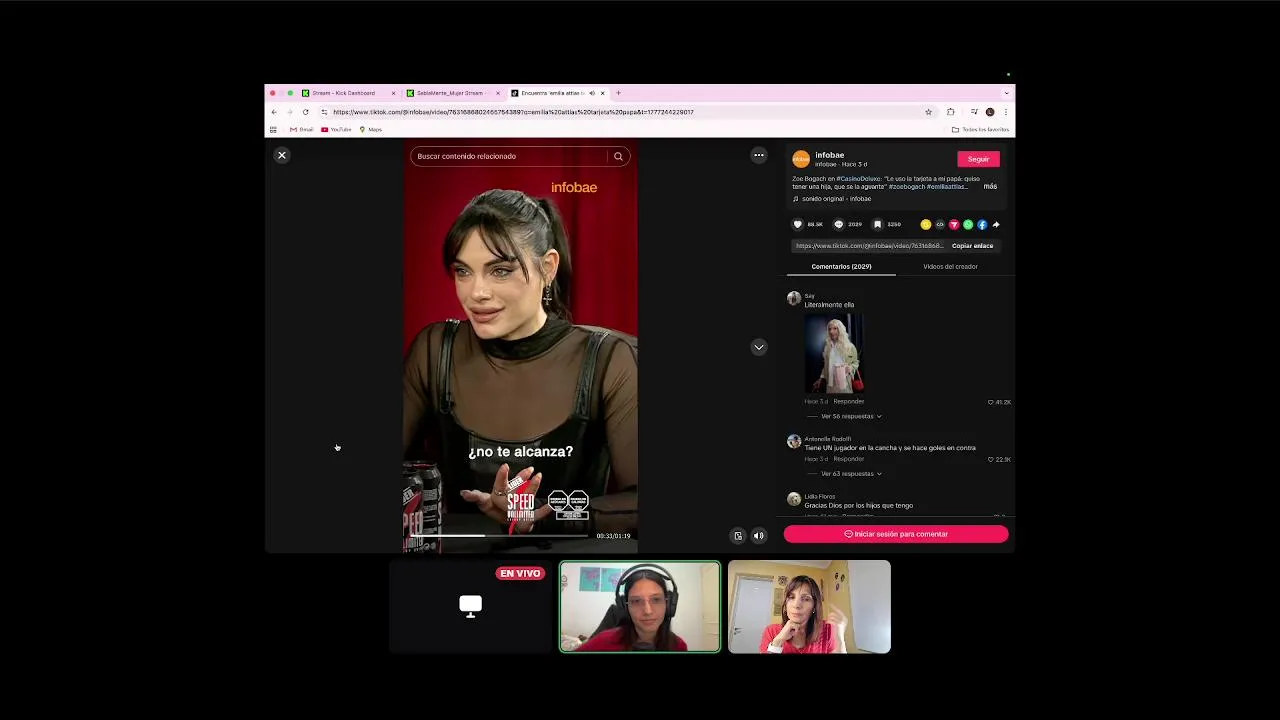Screen dimensions: 1280x720
Task: Open the image in Say's comment
Action: (x=834, y=352)
